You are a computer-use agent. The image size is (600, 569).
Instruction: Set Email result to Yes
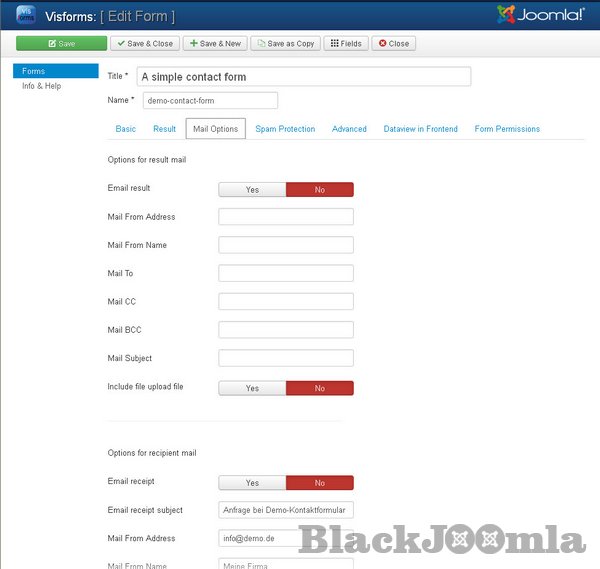pos(252,189)
